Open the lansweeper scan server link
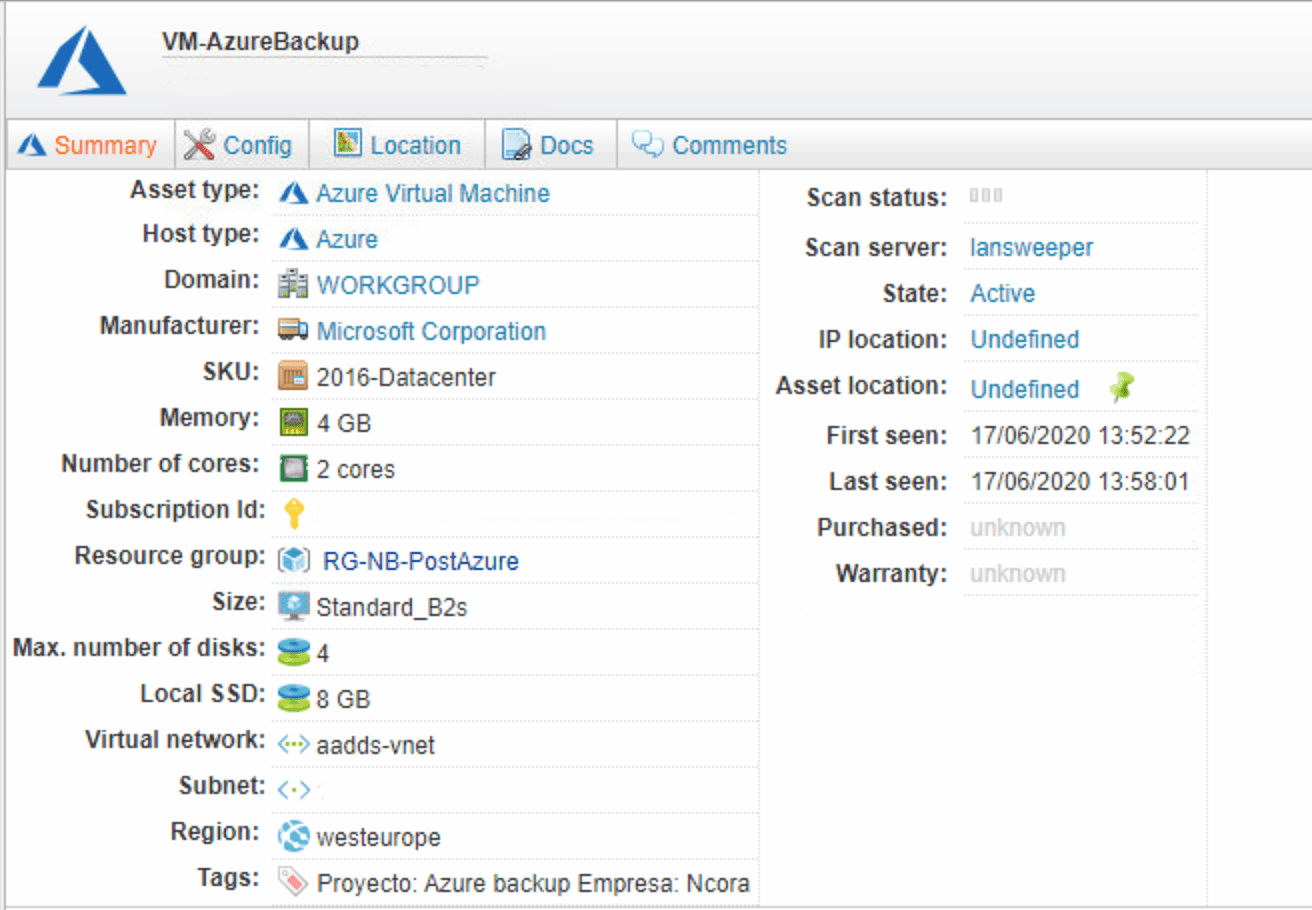The height and width of the screenshot is (910, 1312). [1032, 247]
